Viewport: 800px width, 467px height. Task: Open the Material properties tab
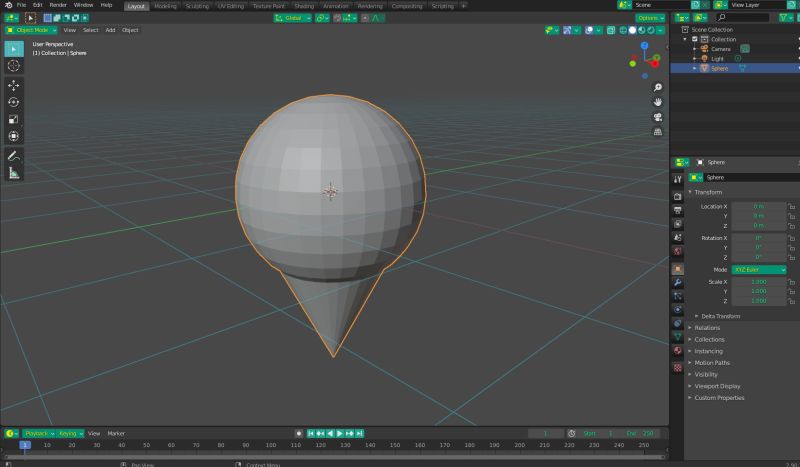point(678,351)
